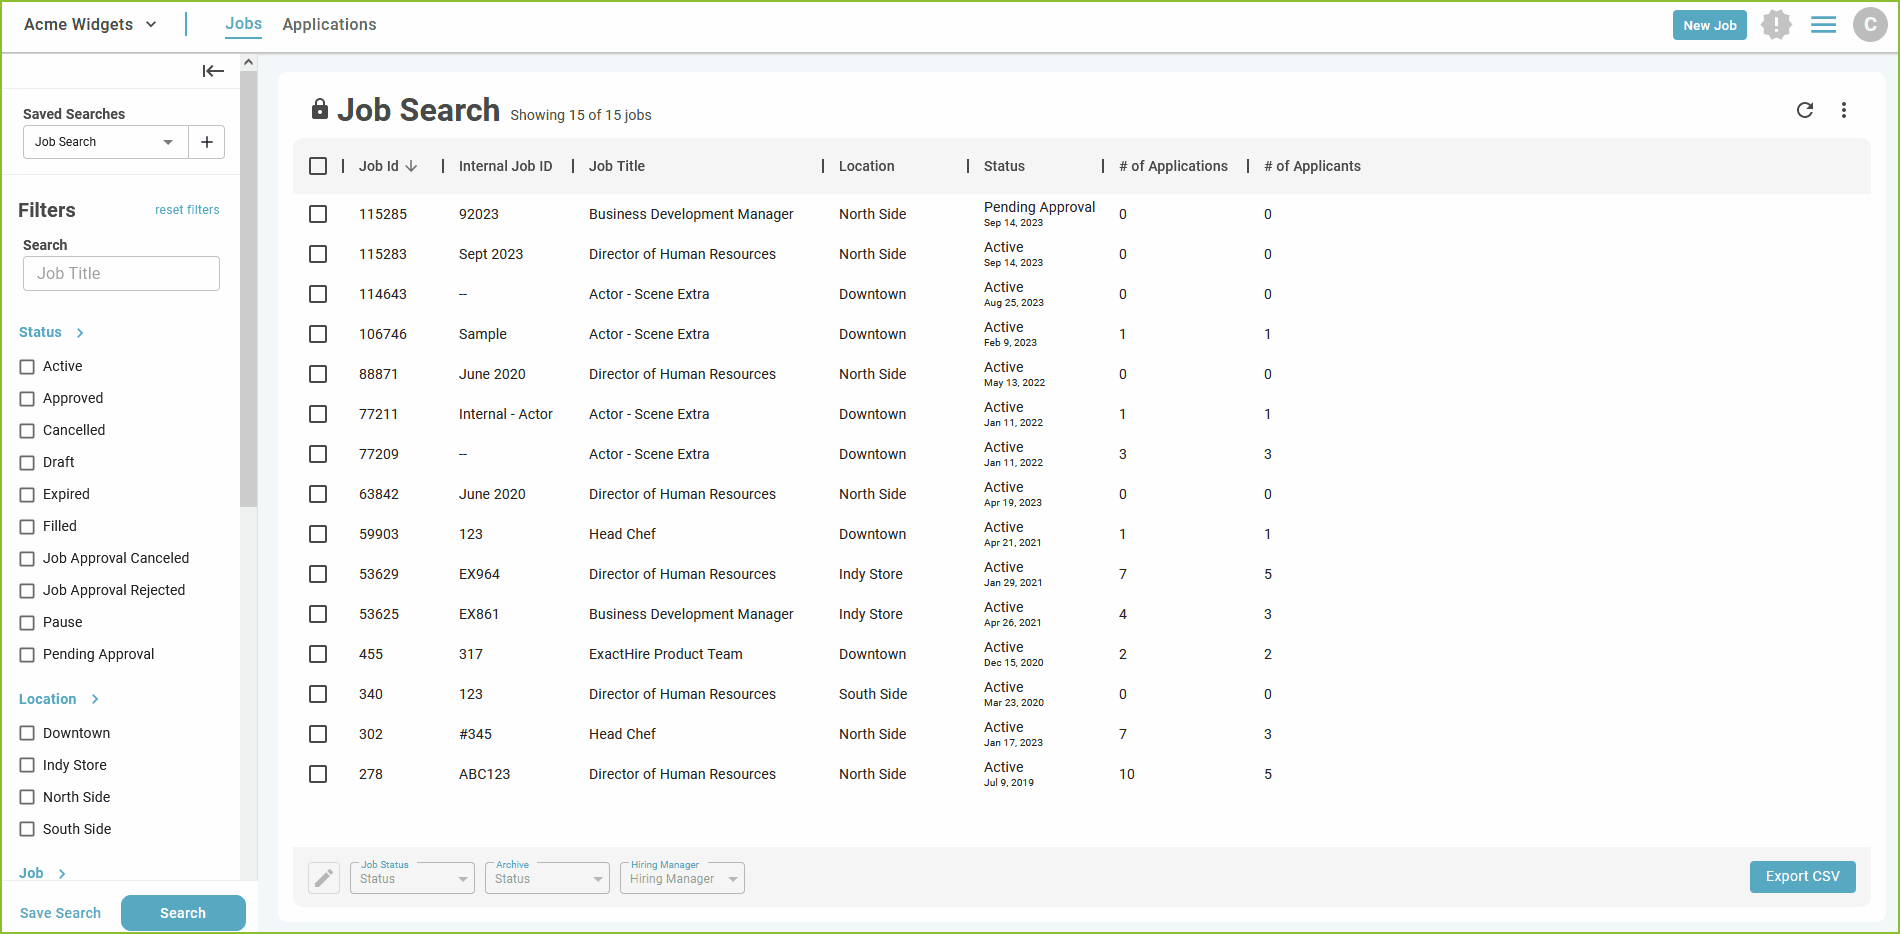Screen dimensions: 1900x934
Task: Enable the Indy Store location filter
Action: coord(27,766)
